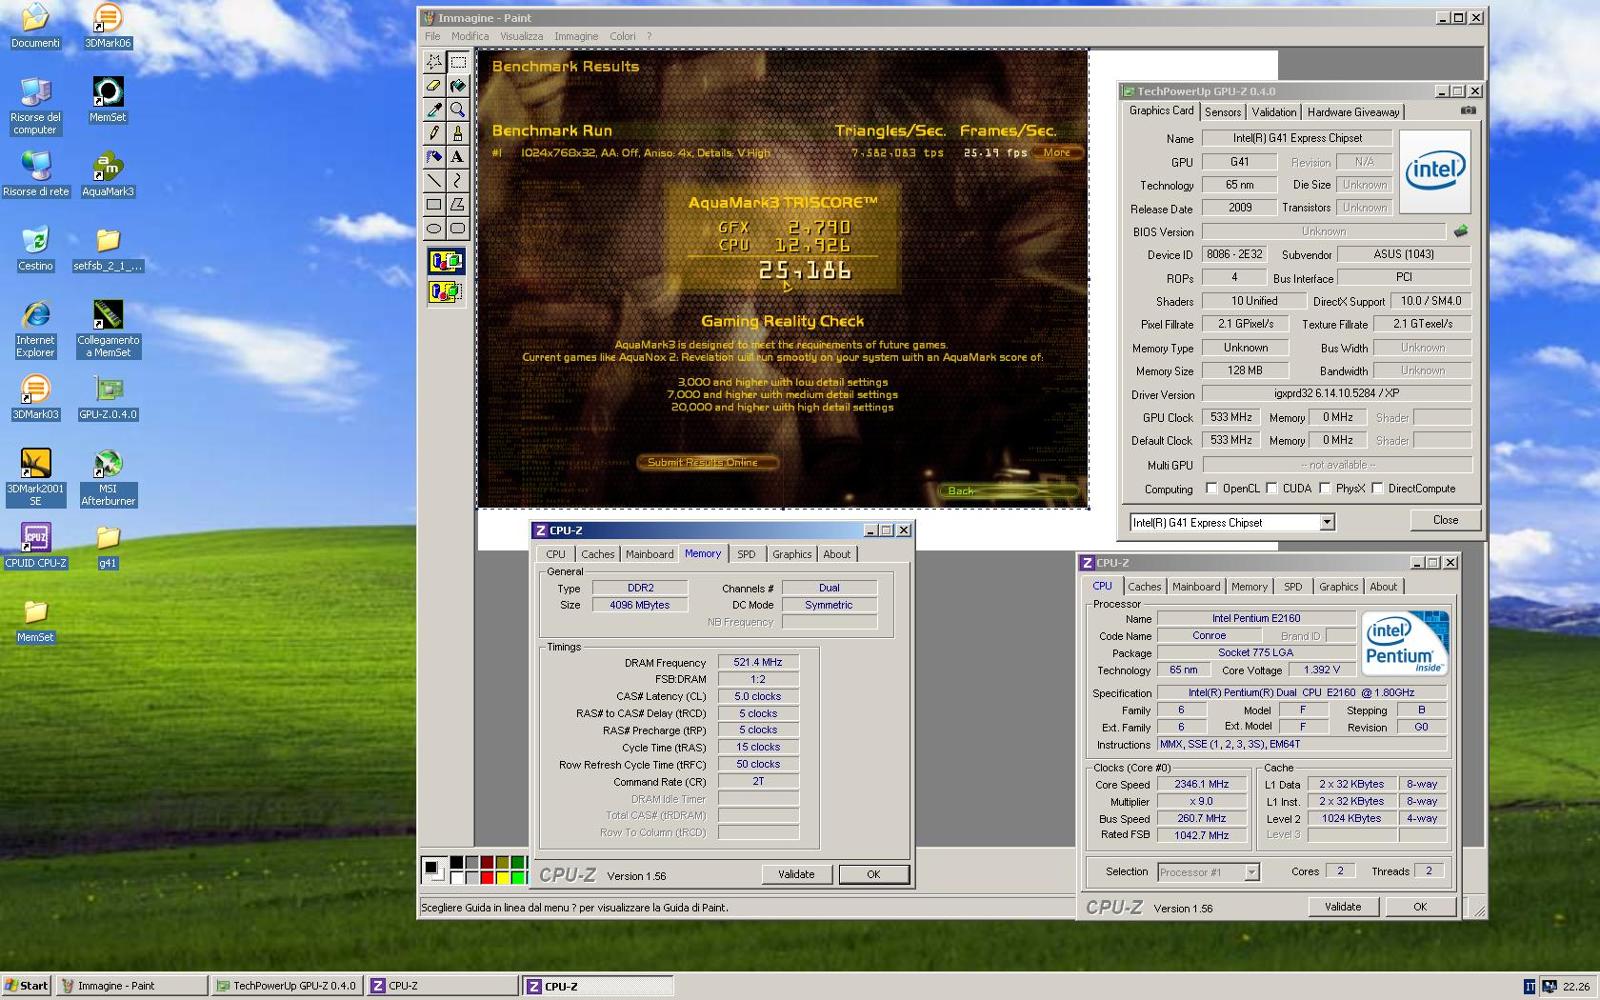Pick the dark green swatch in Paint palette

518,862
